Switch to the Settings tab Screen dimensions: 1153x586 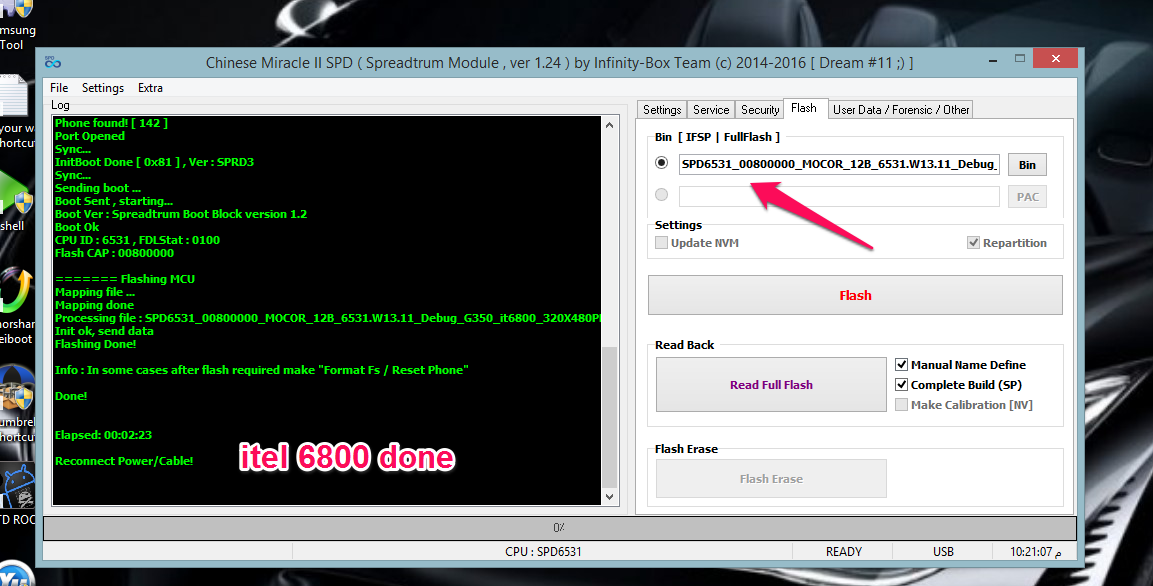tap(662, 110)
